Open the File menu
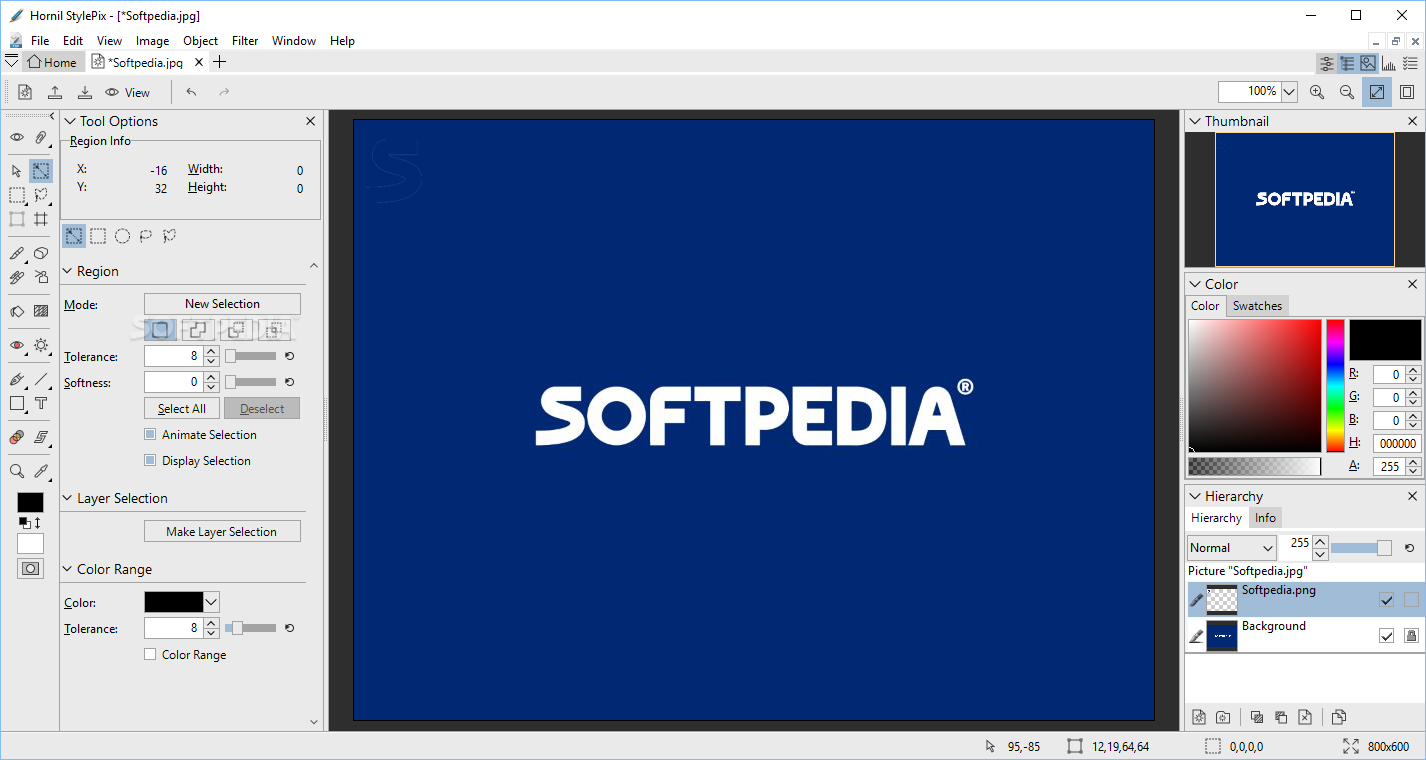This screenshot has width=1426, height=760. pyautogui.click(x=40, y=41)
